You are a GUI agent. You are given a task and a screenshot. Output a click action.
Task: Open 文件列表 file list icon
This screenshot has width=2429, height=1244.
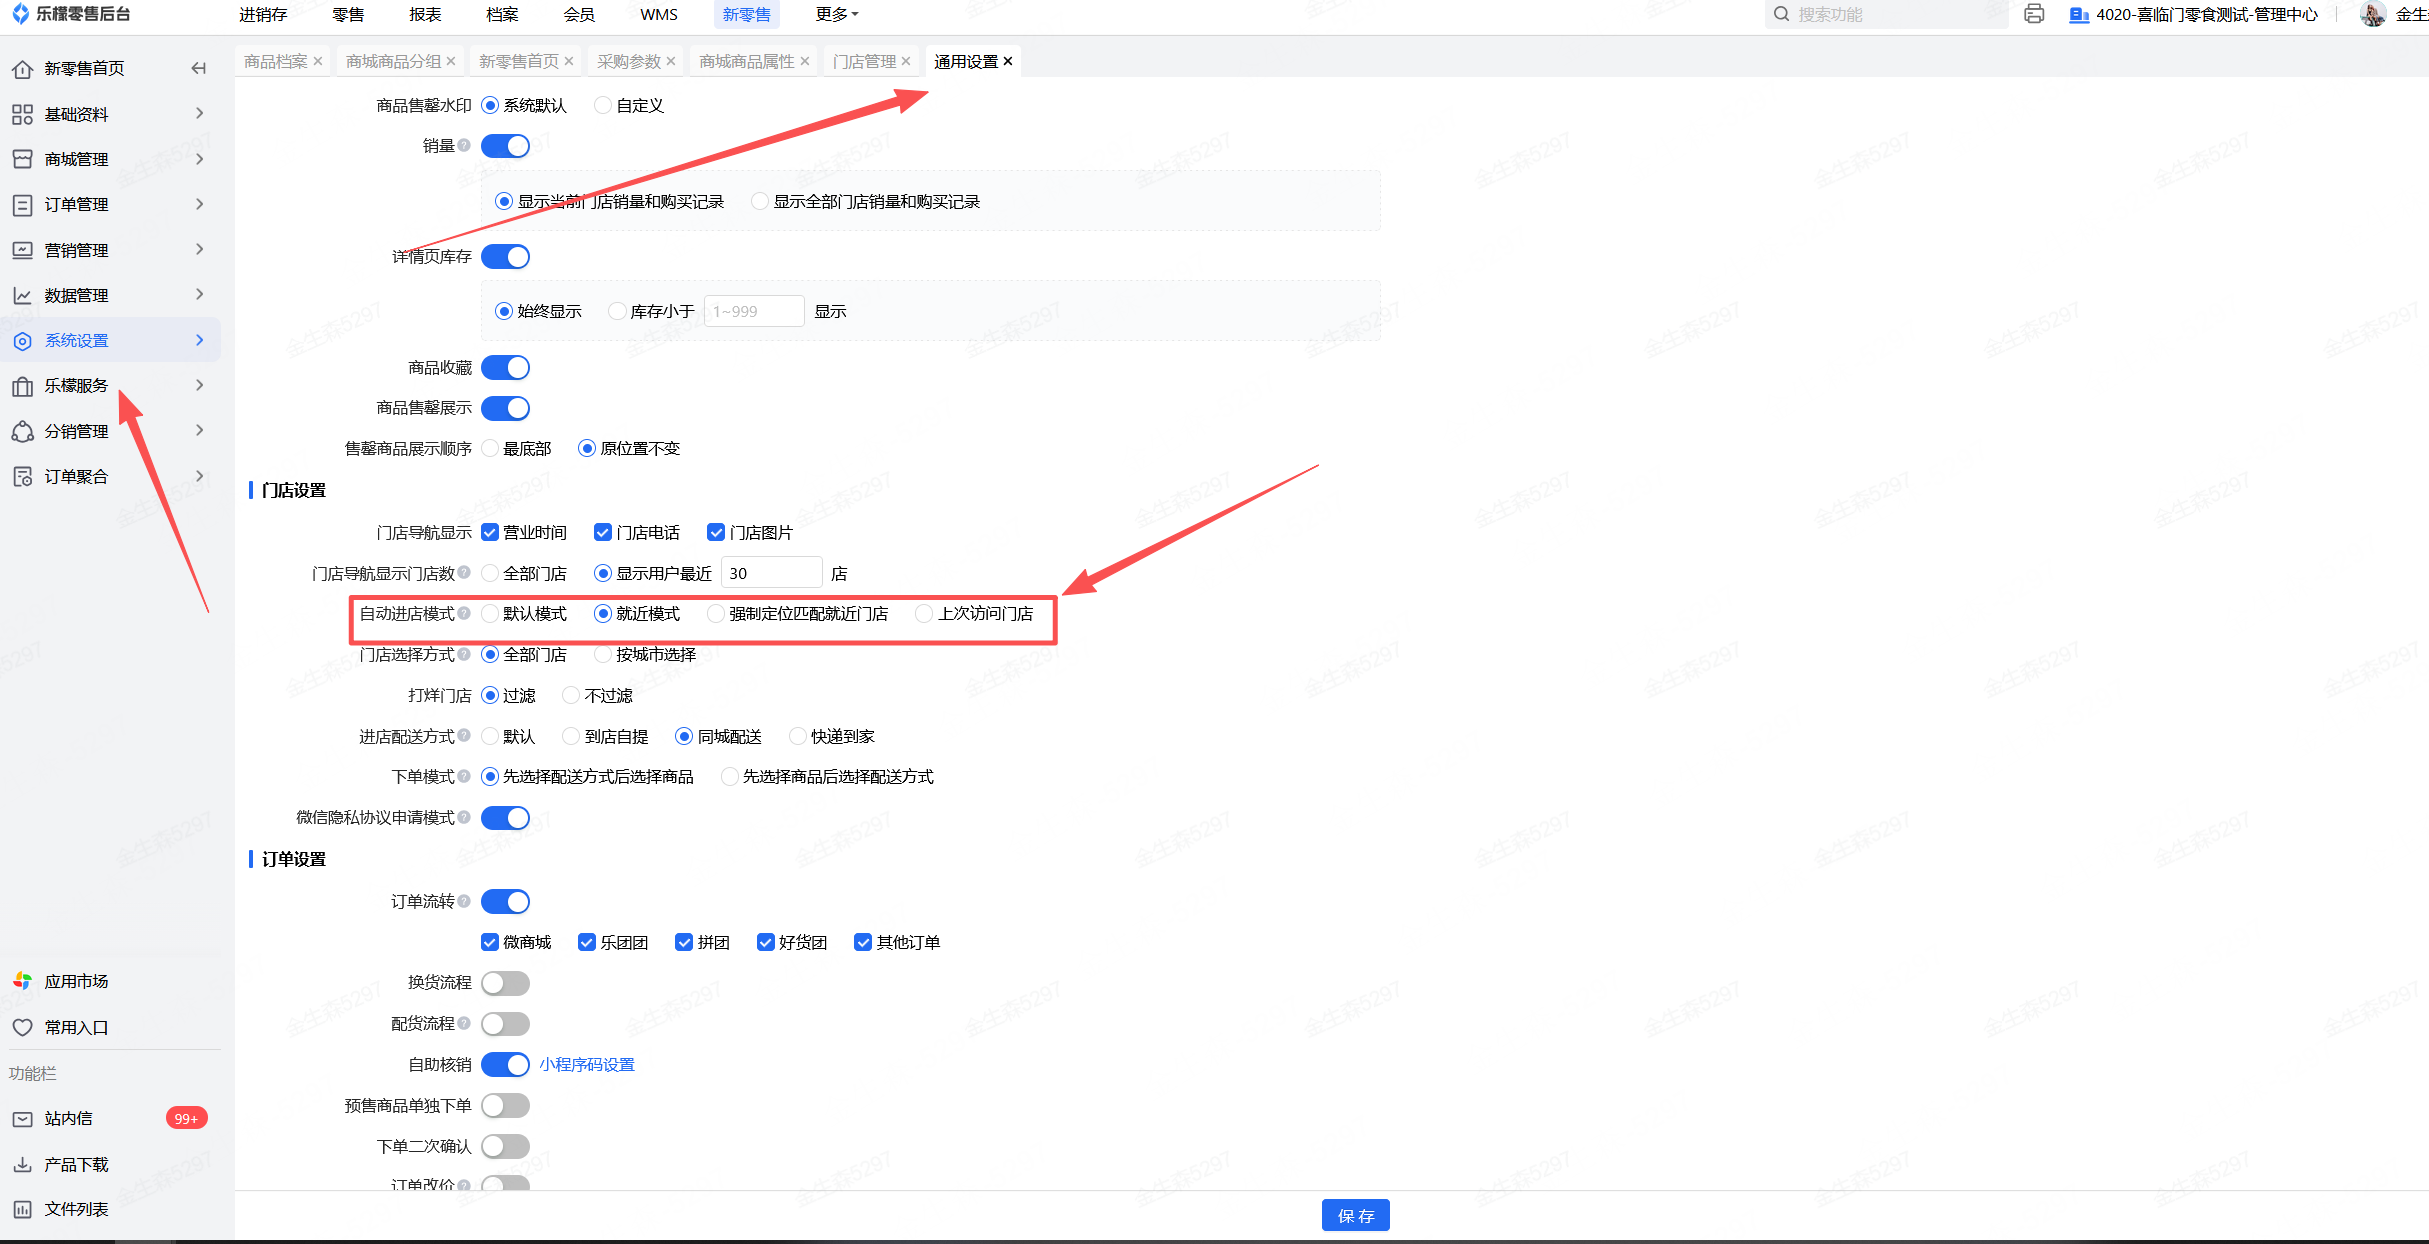[22, 1209]
